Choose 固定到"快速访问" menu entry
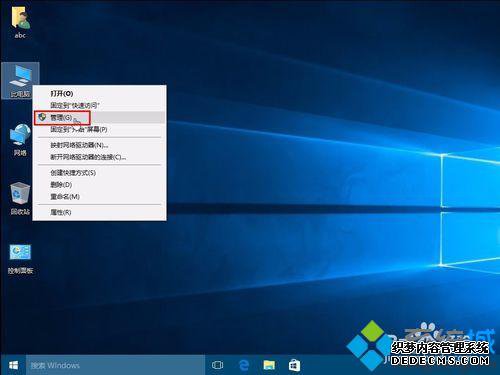The width and height of the screenshot is (500, 375). 99,106
